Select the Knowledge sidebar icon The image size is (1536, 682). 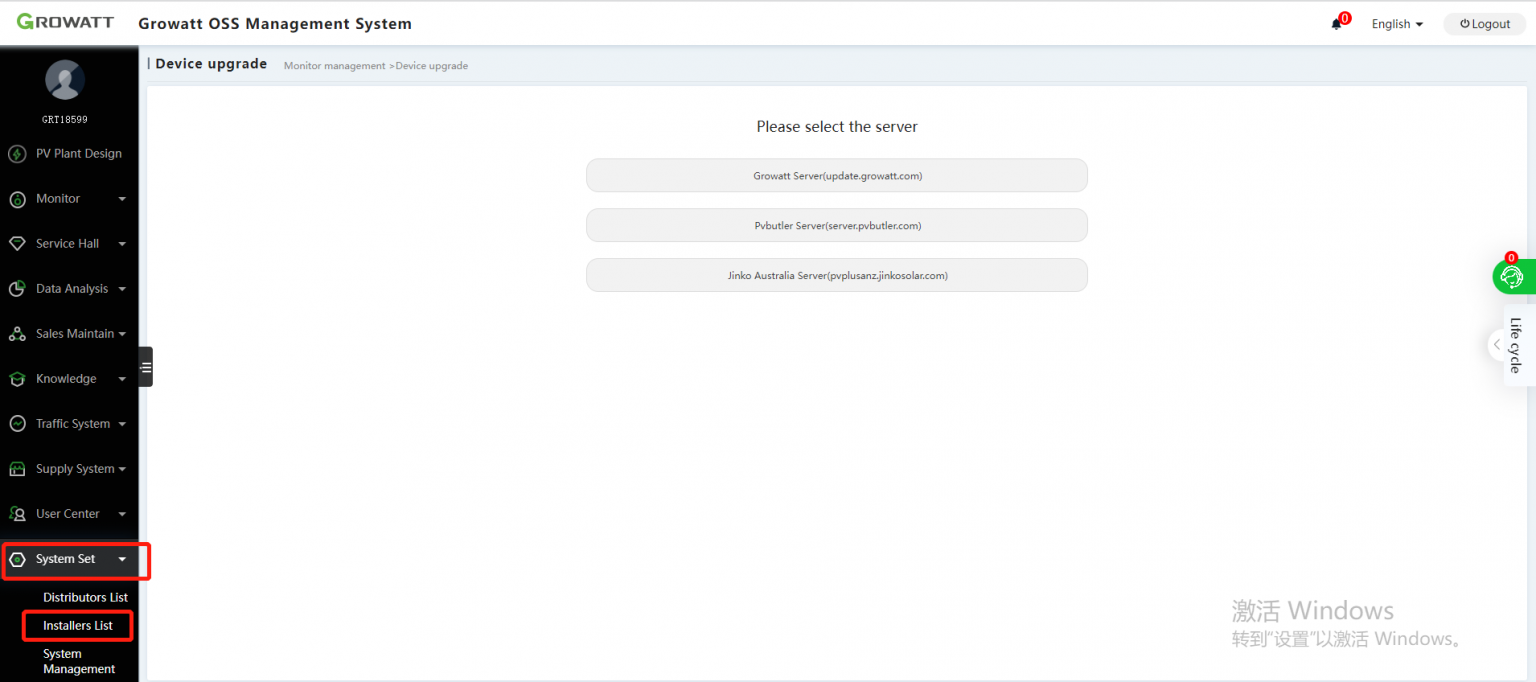click(17, 378)
